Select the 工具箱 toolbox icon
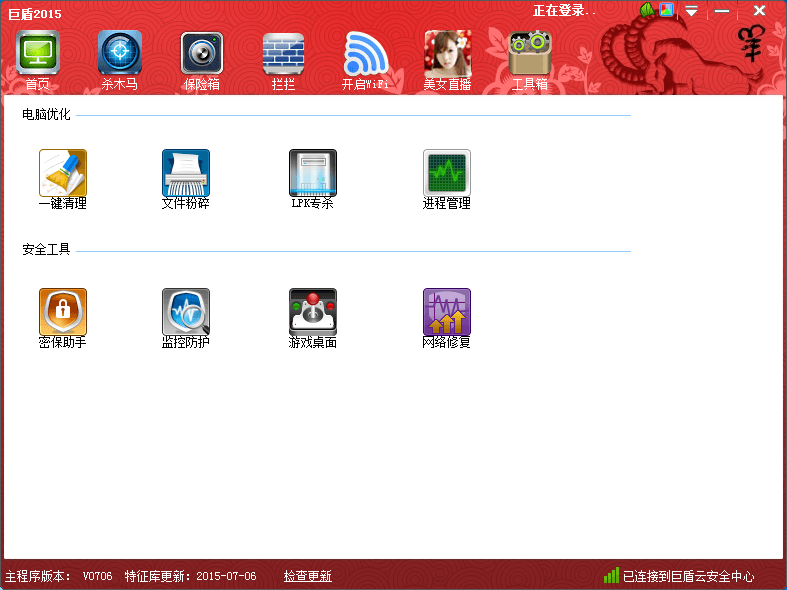787x590 pixels. (x=530, y=53)
